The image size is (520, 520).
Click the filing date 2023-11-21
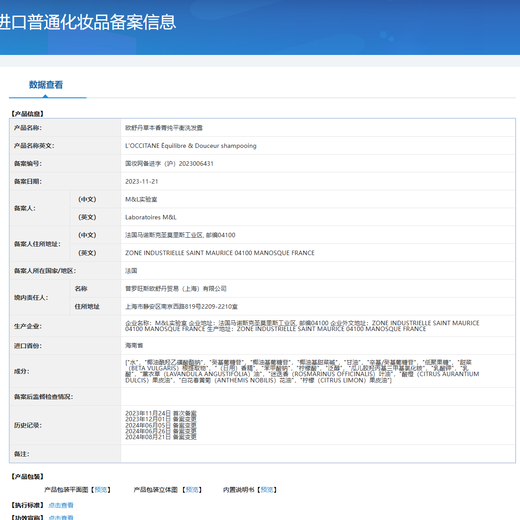tap(141, 181)
